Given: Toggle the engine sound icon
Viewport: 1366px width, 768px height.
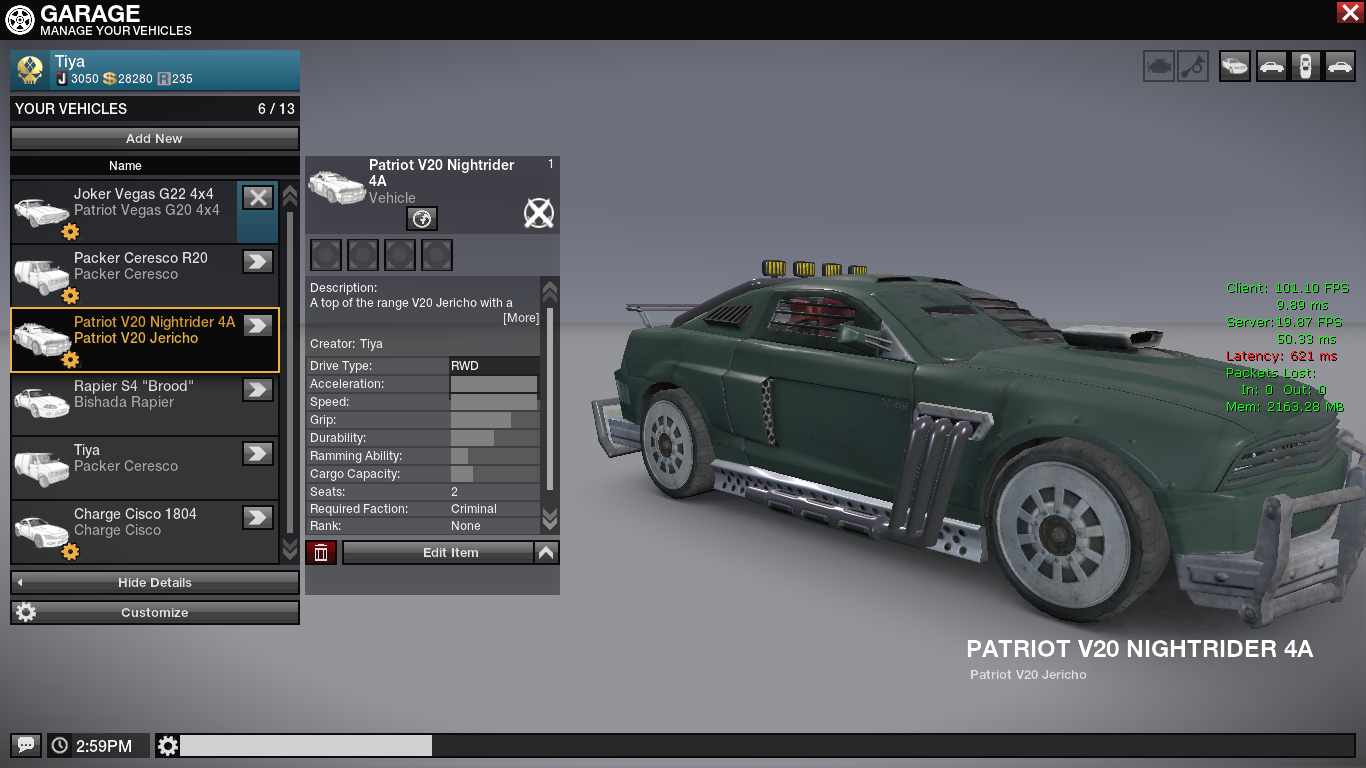Looking at the screenshot, I should pyautogui.click(x=1159, y=66).
